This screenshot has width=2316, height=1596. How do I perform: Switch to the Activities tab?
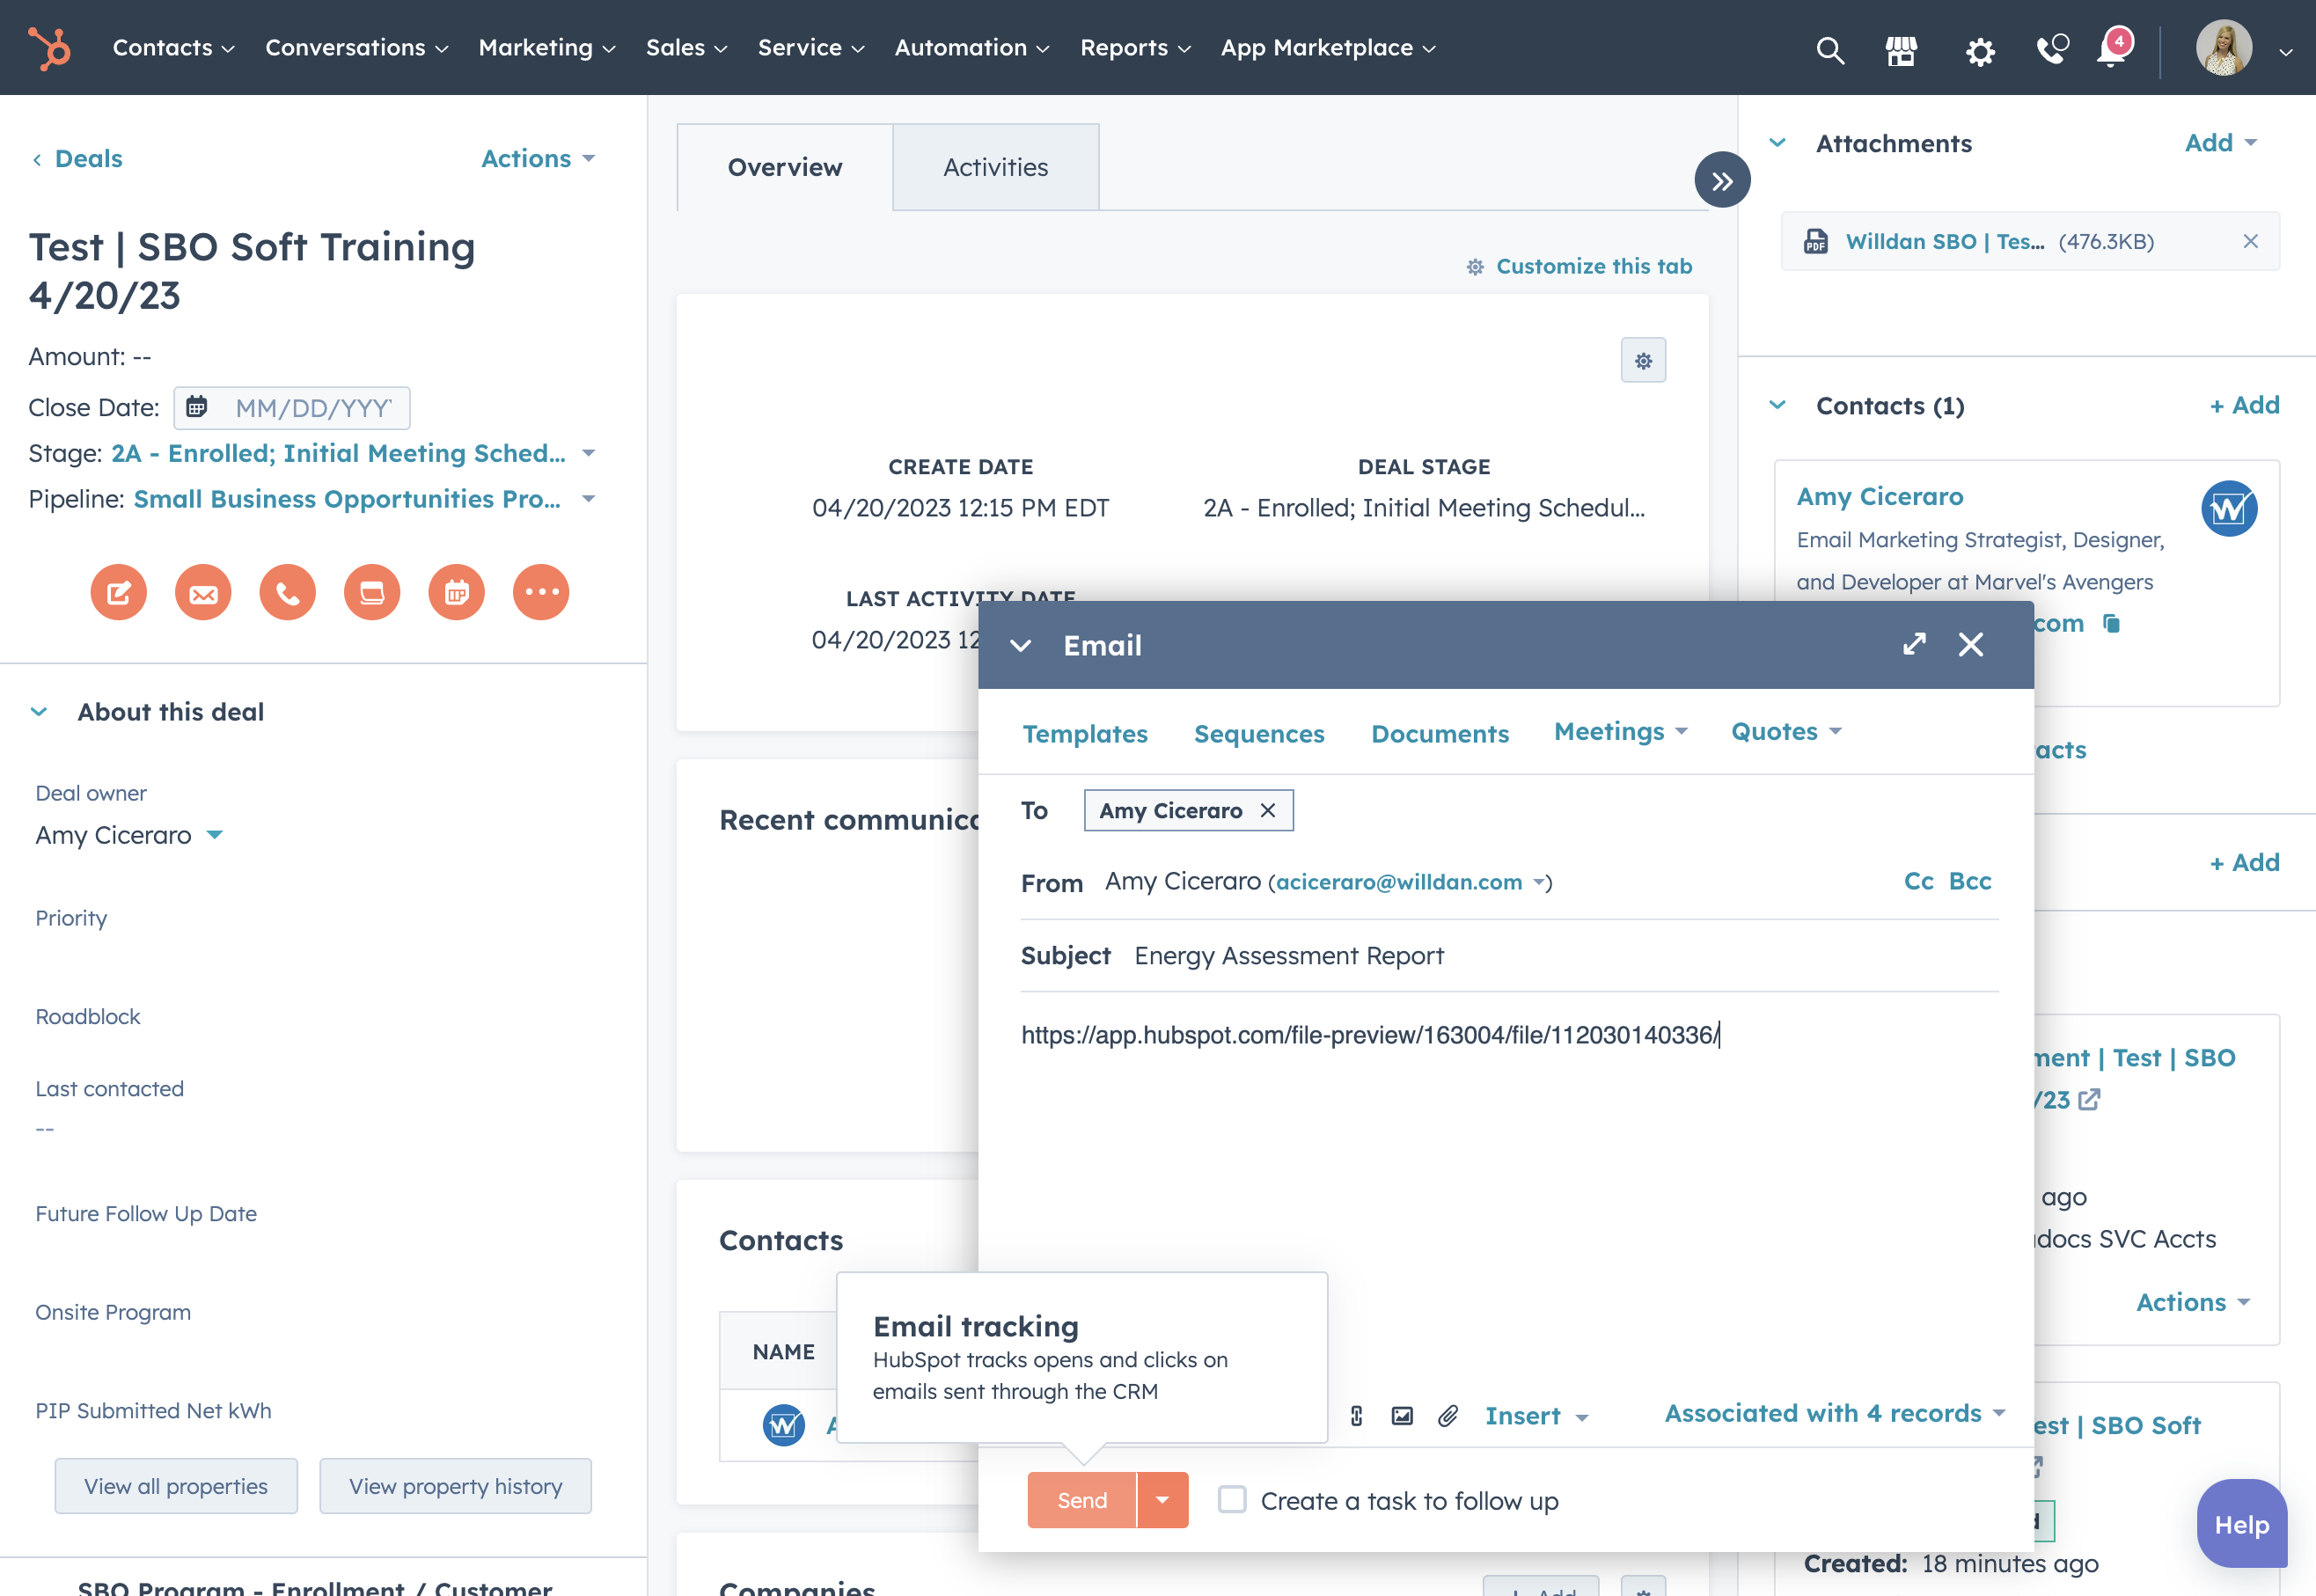995,167
